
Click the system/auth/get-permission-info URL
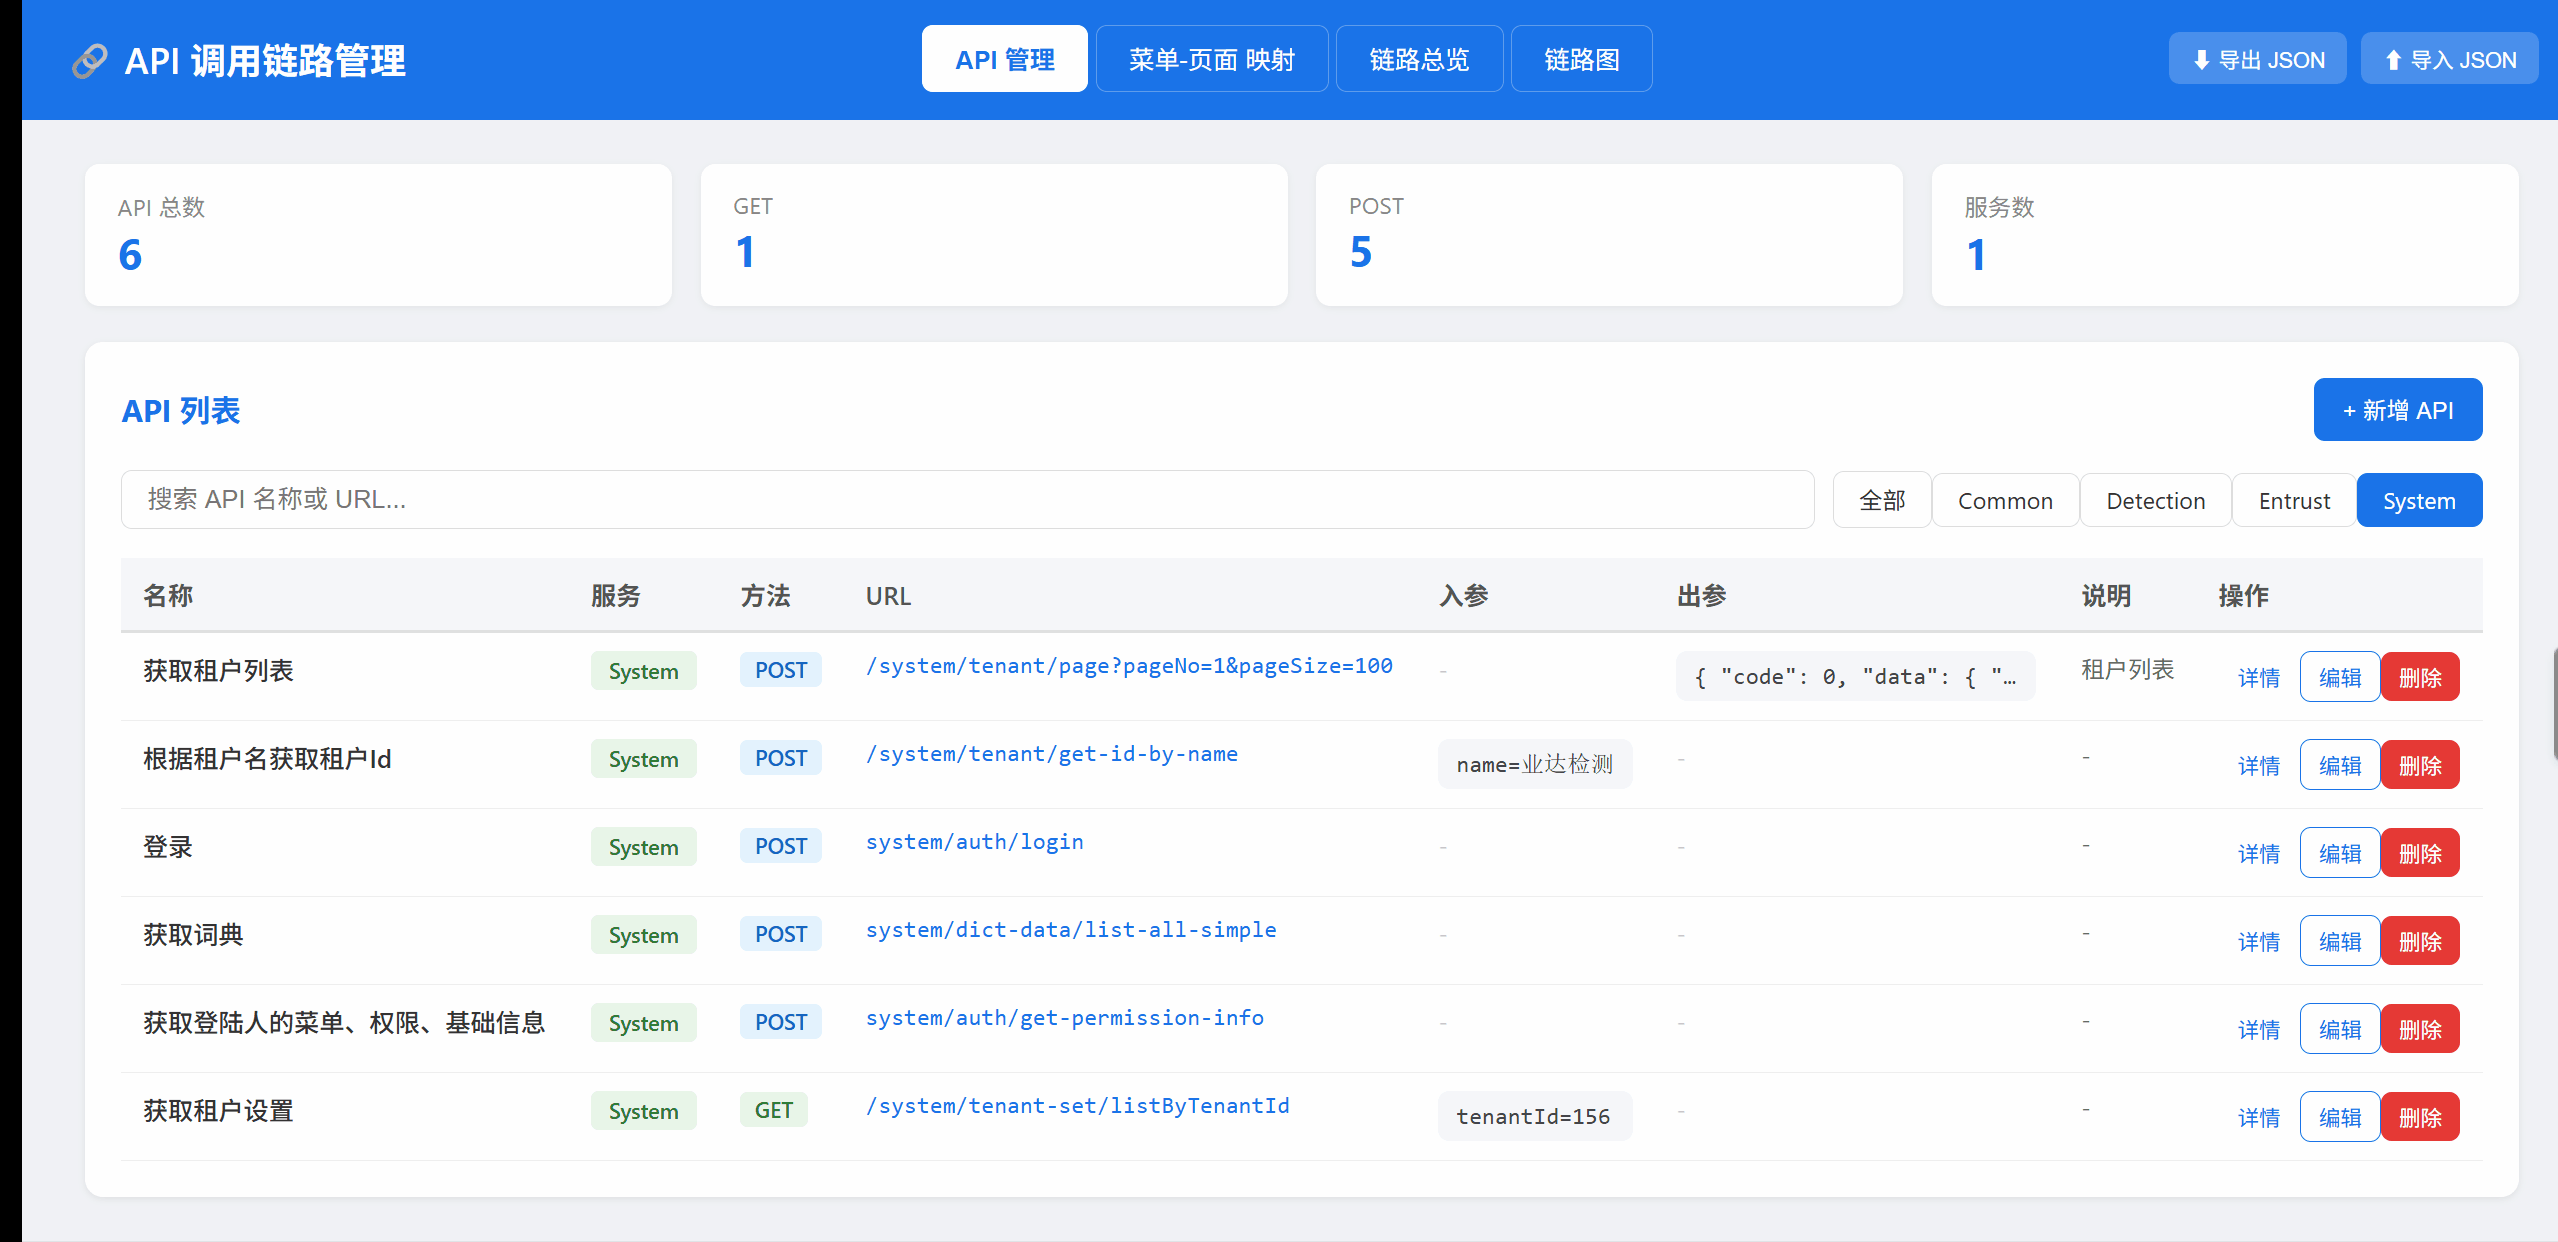pos(1065,1018)
